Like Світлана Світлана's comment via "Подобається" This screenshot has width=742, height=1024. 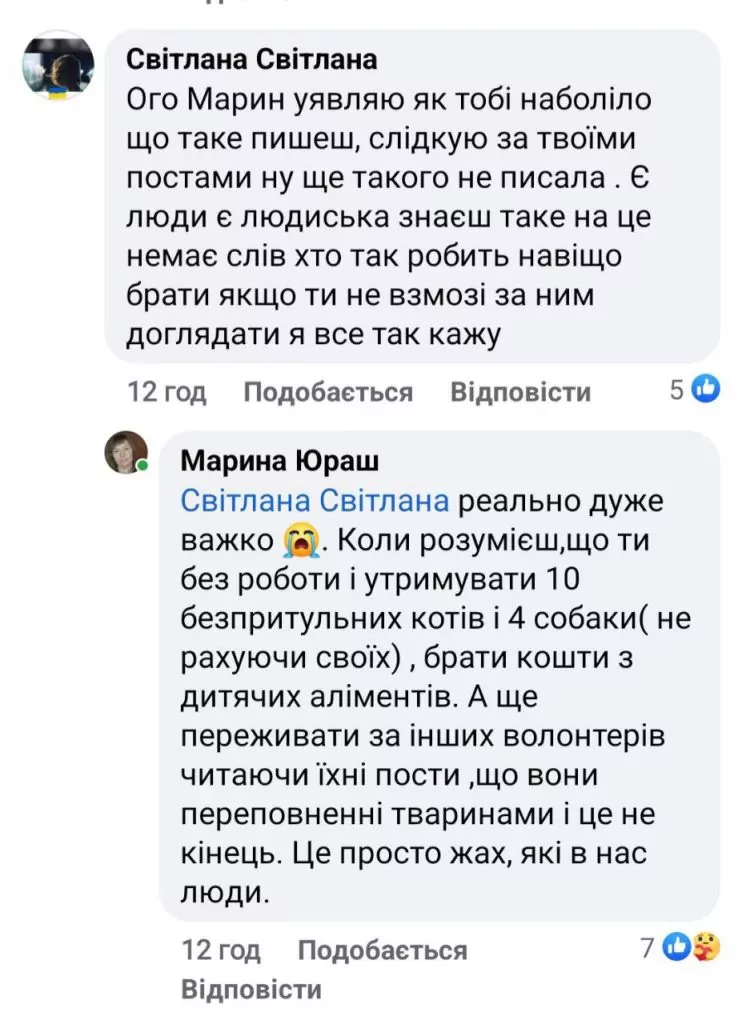point(328,392)
